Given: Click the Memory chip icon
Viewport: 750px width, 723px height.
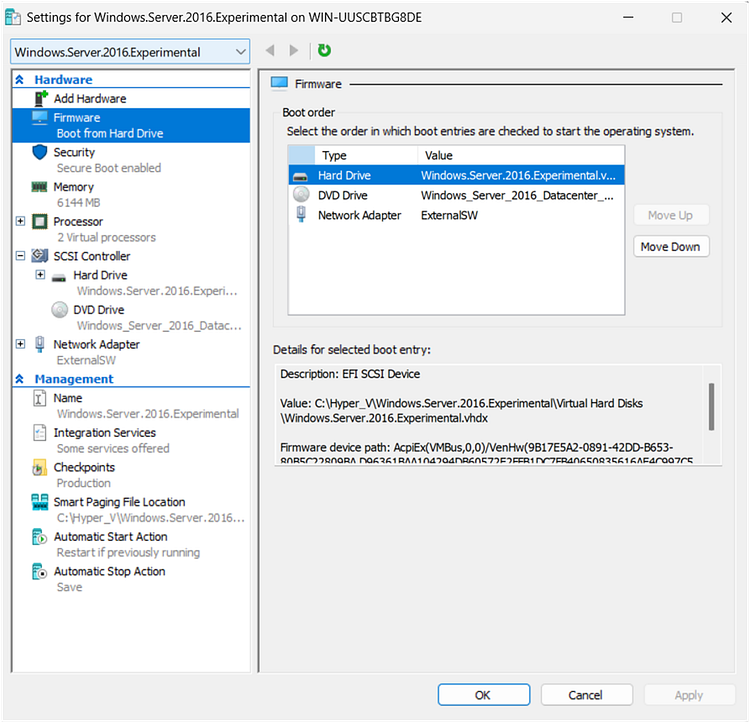Looking at the screenshot, I should 40,187.
